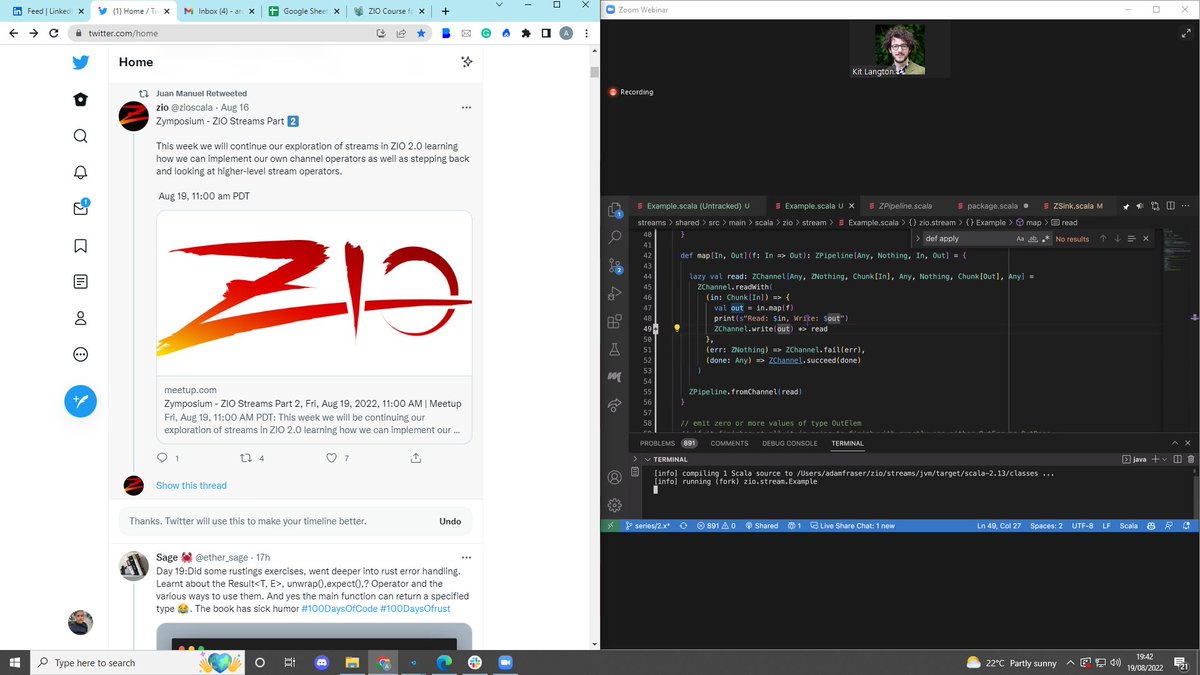
Task: Click Live Share Chat: 1 new status item
Action: pyautogui.click(x=852, y=525)
